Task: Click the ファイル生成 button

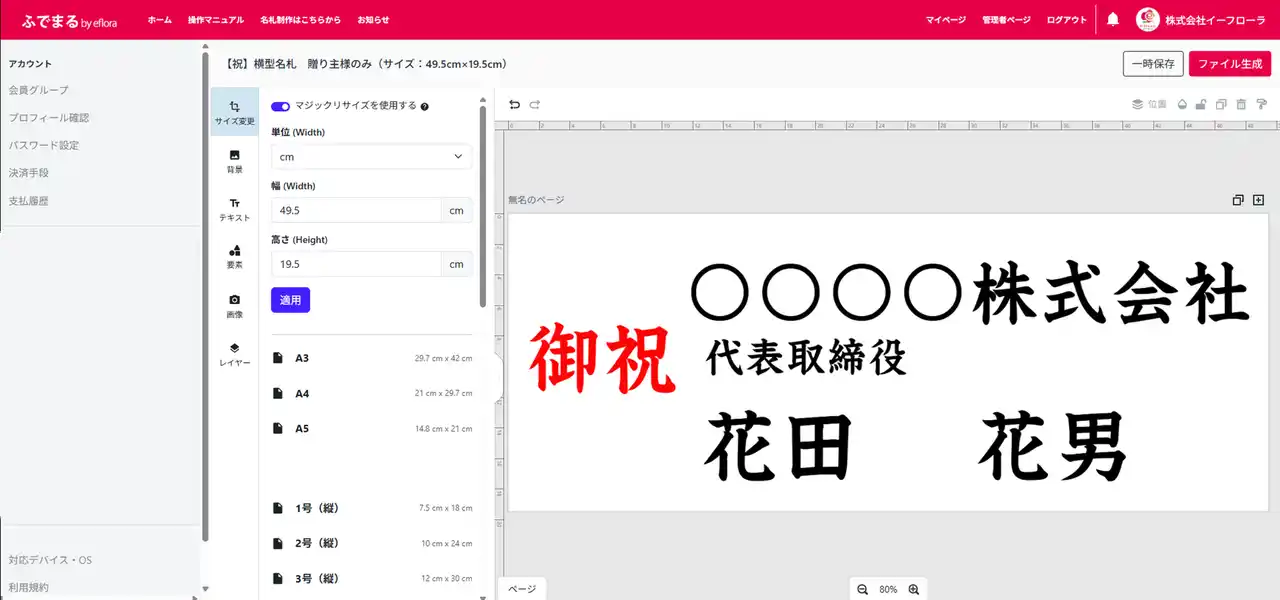Action: [1229, 64]
